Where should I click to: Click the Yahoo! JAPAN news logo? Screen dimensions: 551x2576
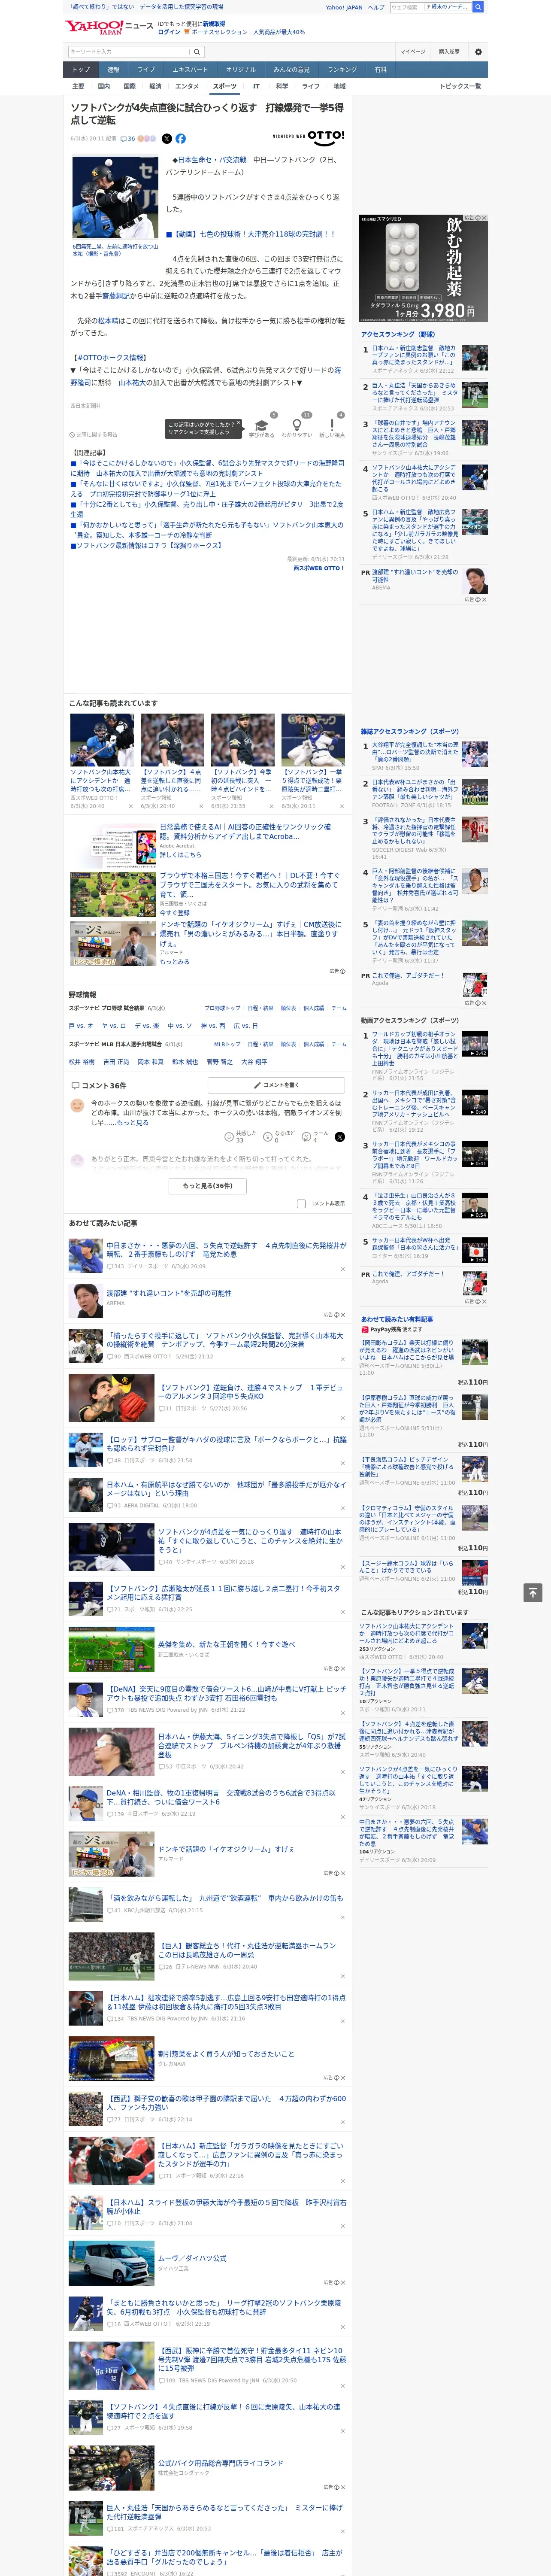click(109, 27)
